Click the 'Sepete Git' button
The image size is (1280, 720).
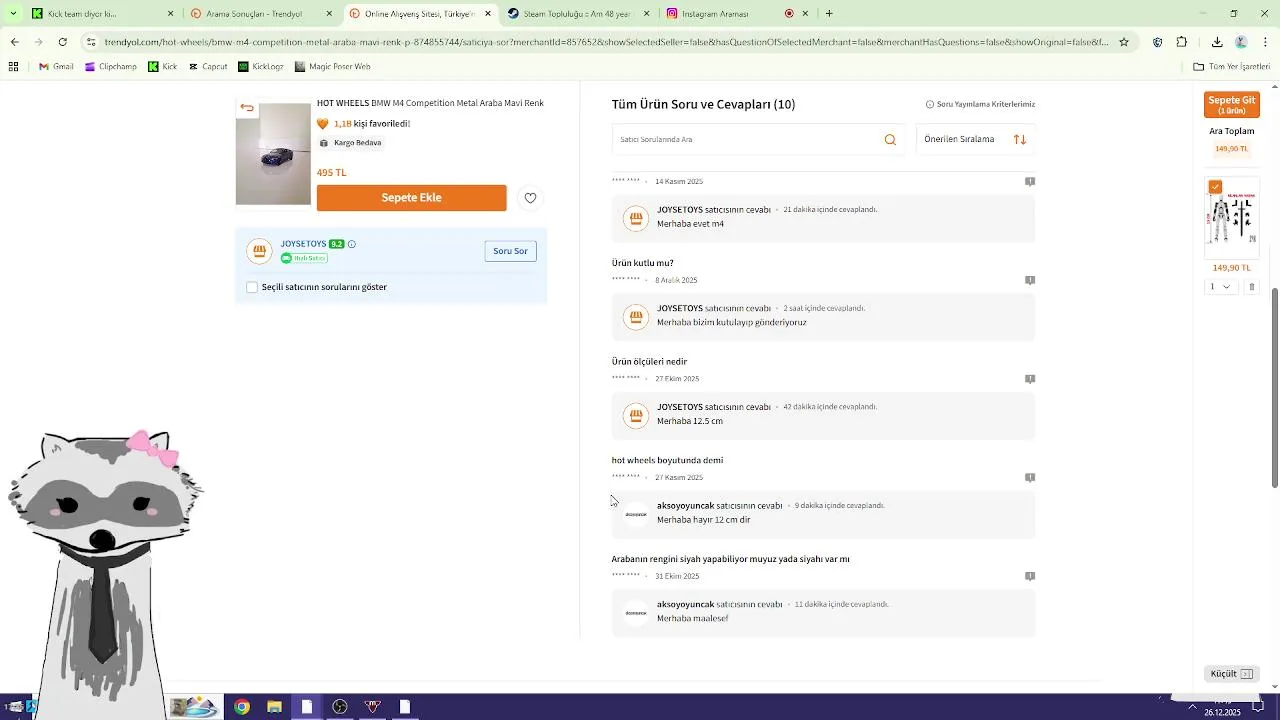pos(1232,105)
